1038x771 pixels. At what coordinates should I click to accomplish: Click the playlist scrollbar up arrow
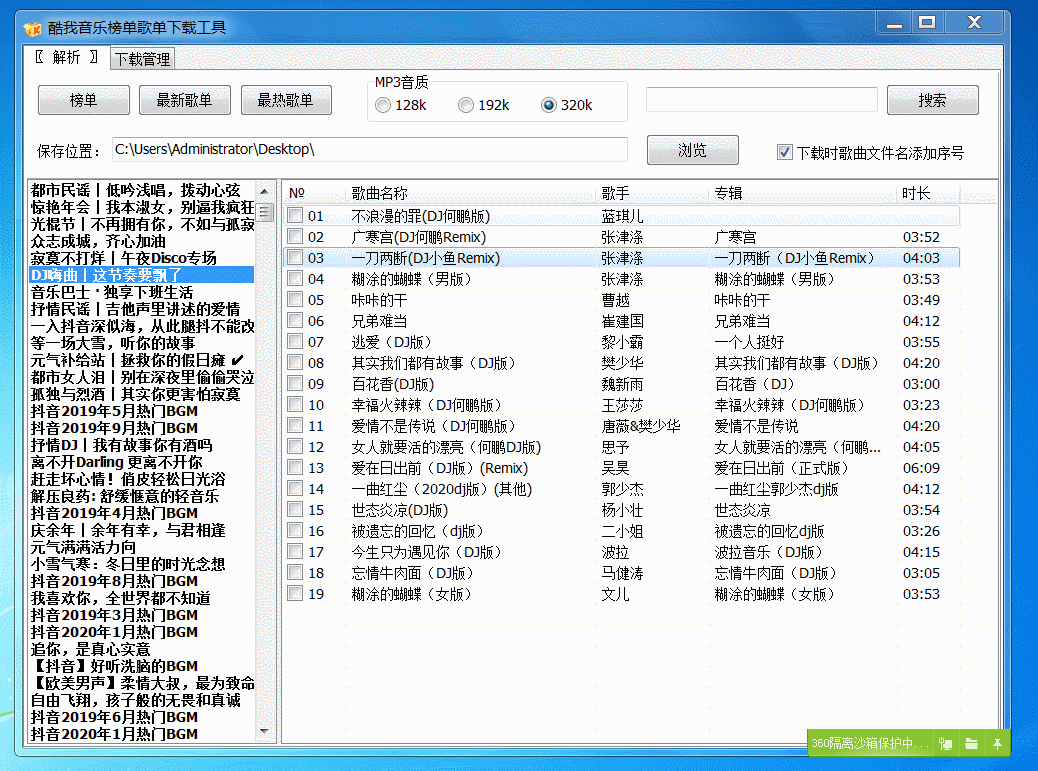(x=265, y=191)
